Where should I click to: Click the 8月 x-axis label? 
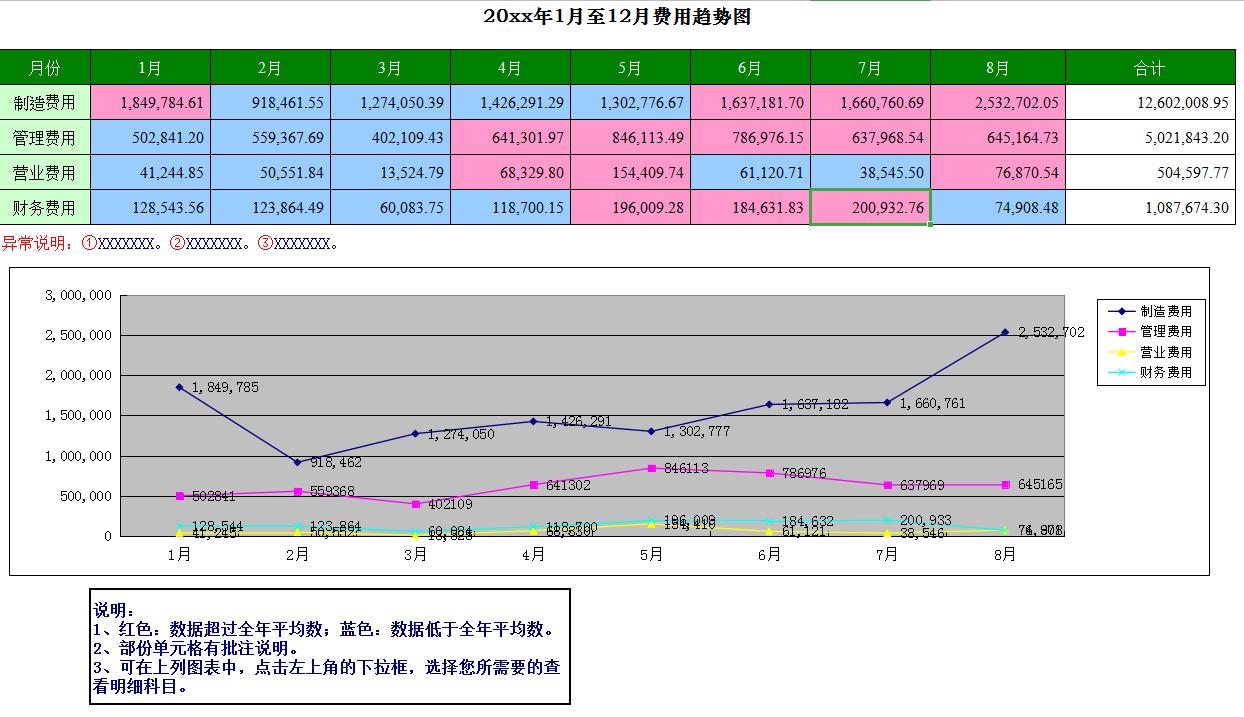(x=1002, y=552)
